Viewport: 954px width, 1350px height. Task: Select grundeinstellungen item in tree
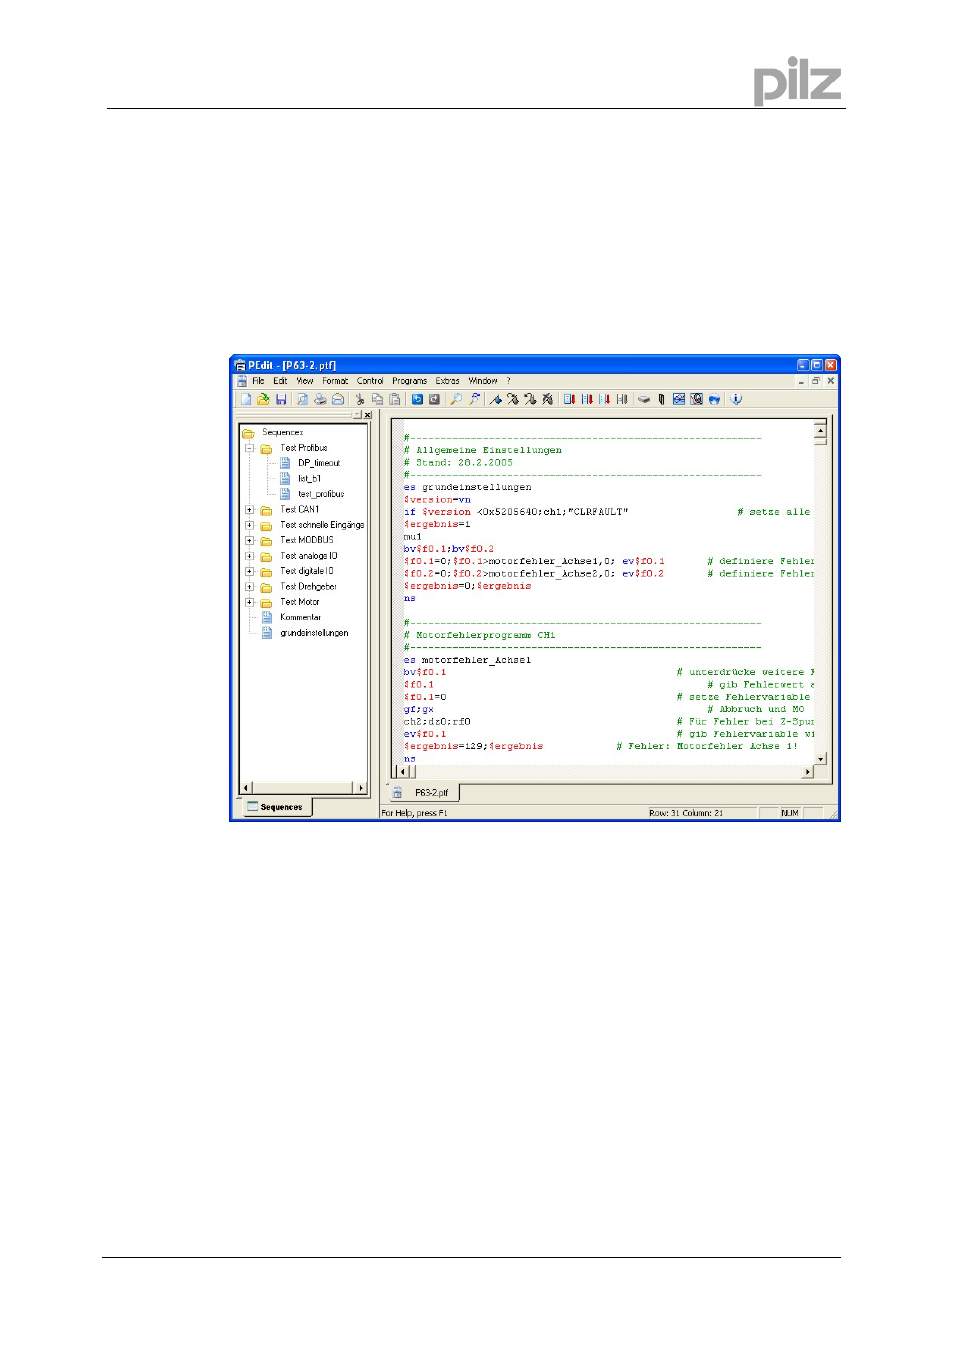point(314,633)
